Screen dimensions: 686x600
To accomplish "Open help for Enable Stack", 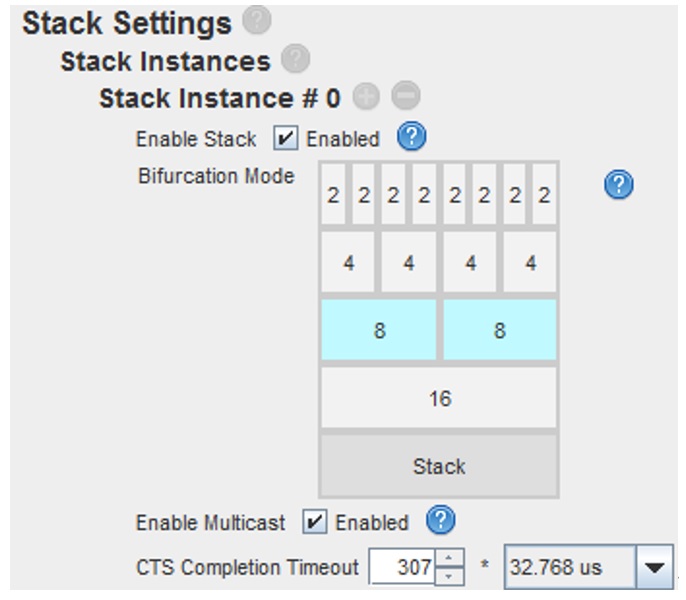I will click(411, 138).
